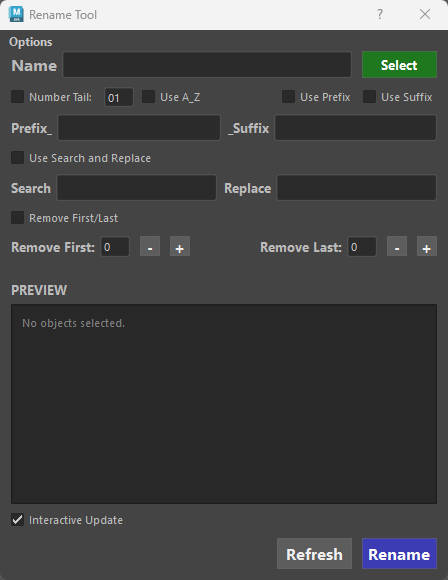Screen dimensions: 448x580
Task: Decrease Remove First with minus button
Action: [150, 247]
